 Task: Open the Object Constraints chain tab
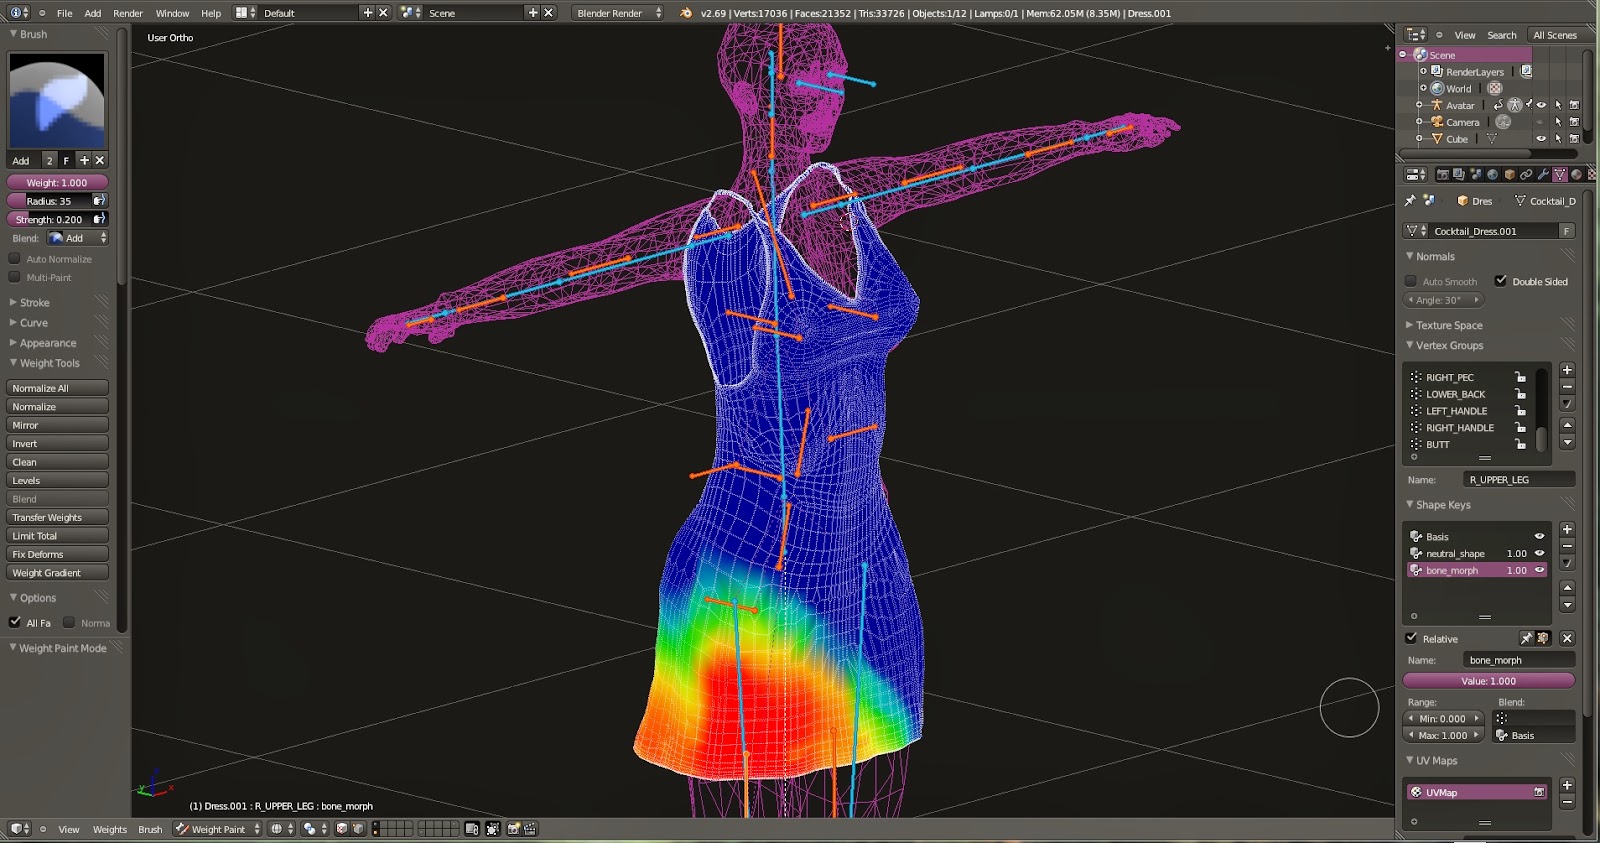point(1526,174)
